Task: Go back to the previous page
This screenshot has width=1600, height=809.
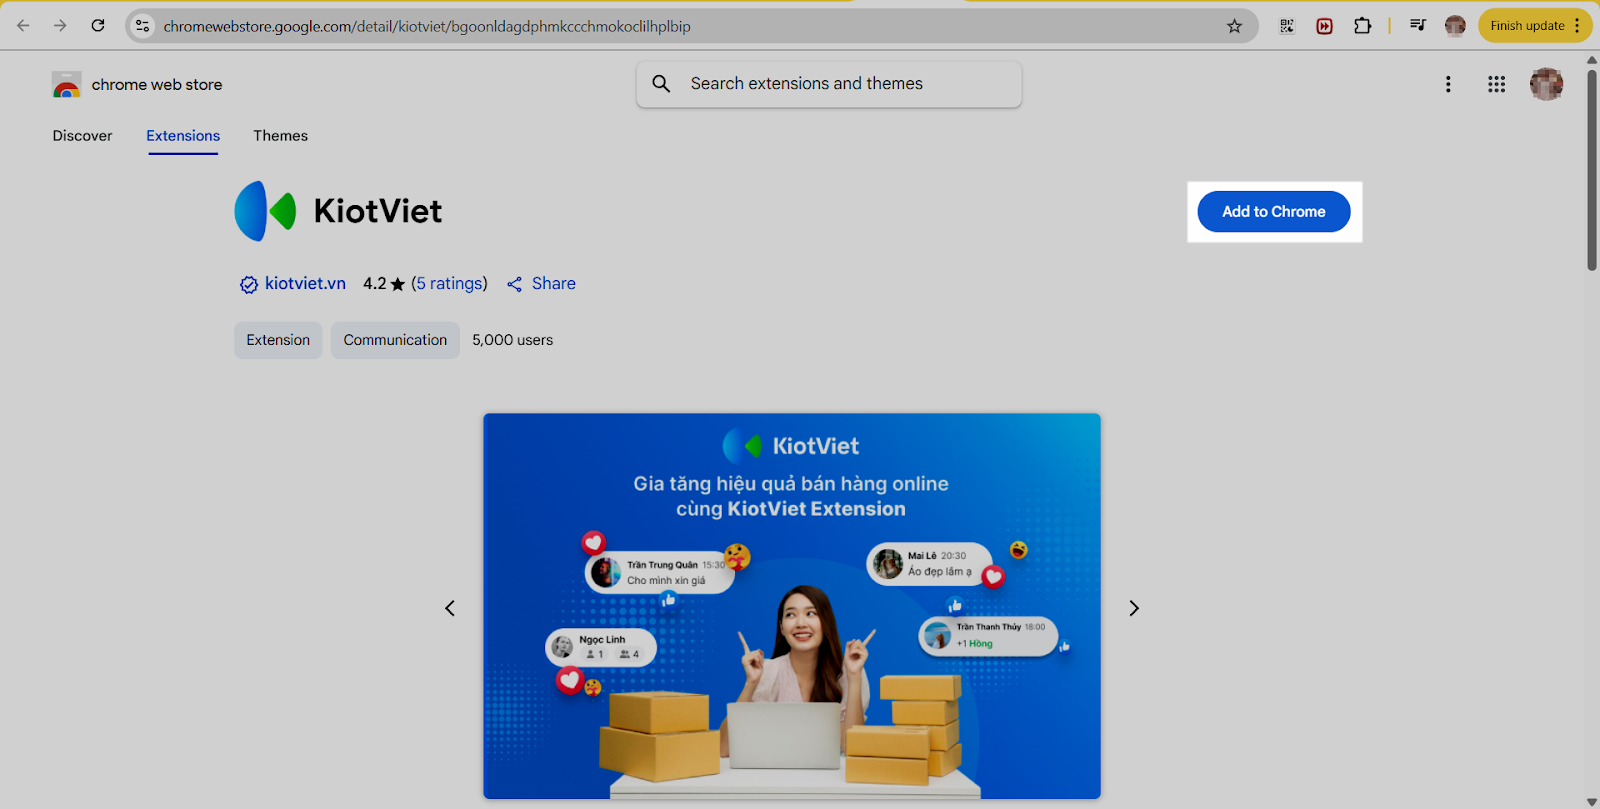Action: tap(23, 26)
